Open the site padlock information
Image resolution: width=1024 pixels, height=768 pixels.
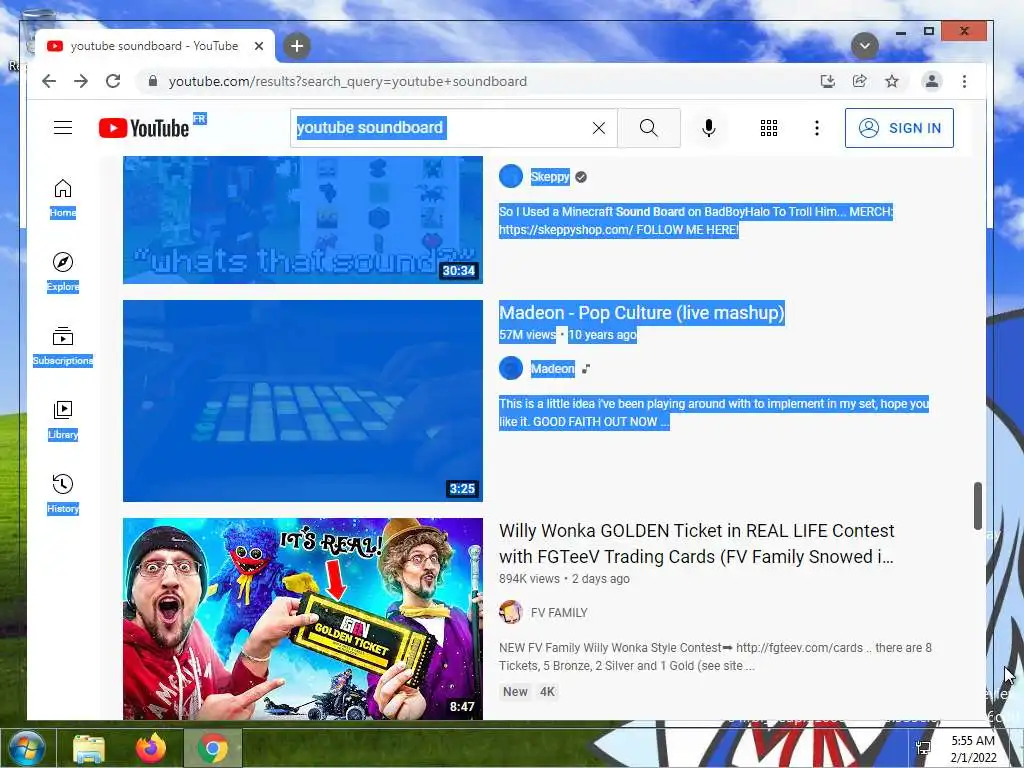(x=153, y=81)
